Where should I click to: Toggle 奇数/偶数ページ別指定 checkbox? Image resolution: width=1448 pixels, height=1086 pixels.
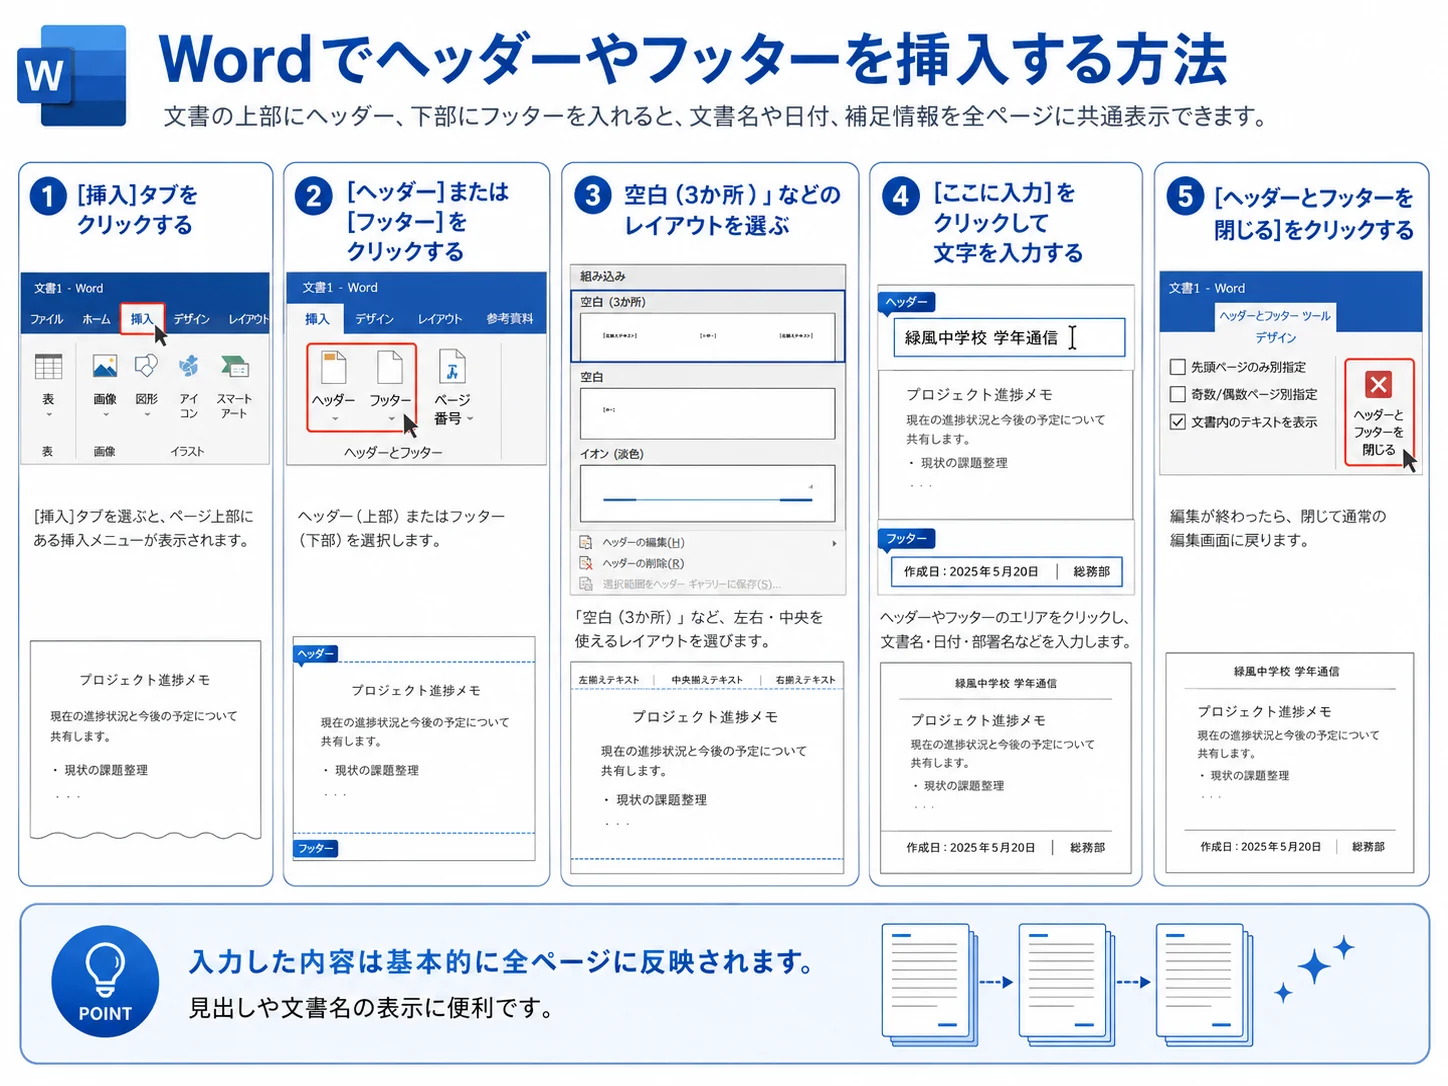(x=1178, y=394)
